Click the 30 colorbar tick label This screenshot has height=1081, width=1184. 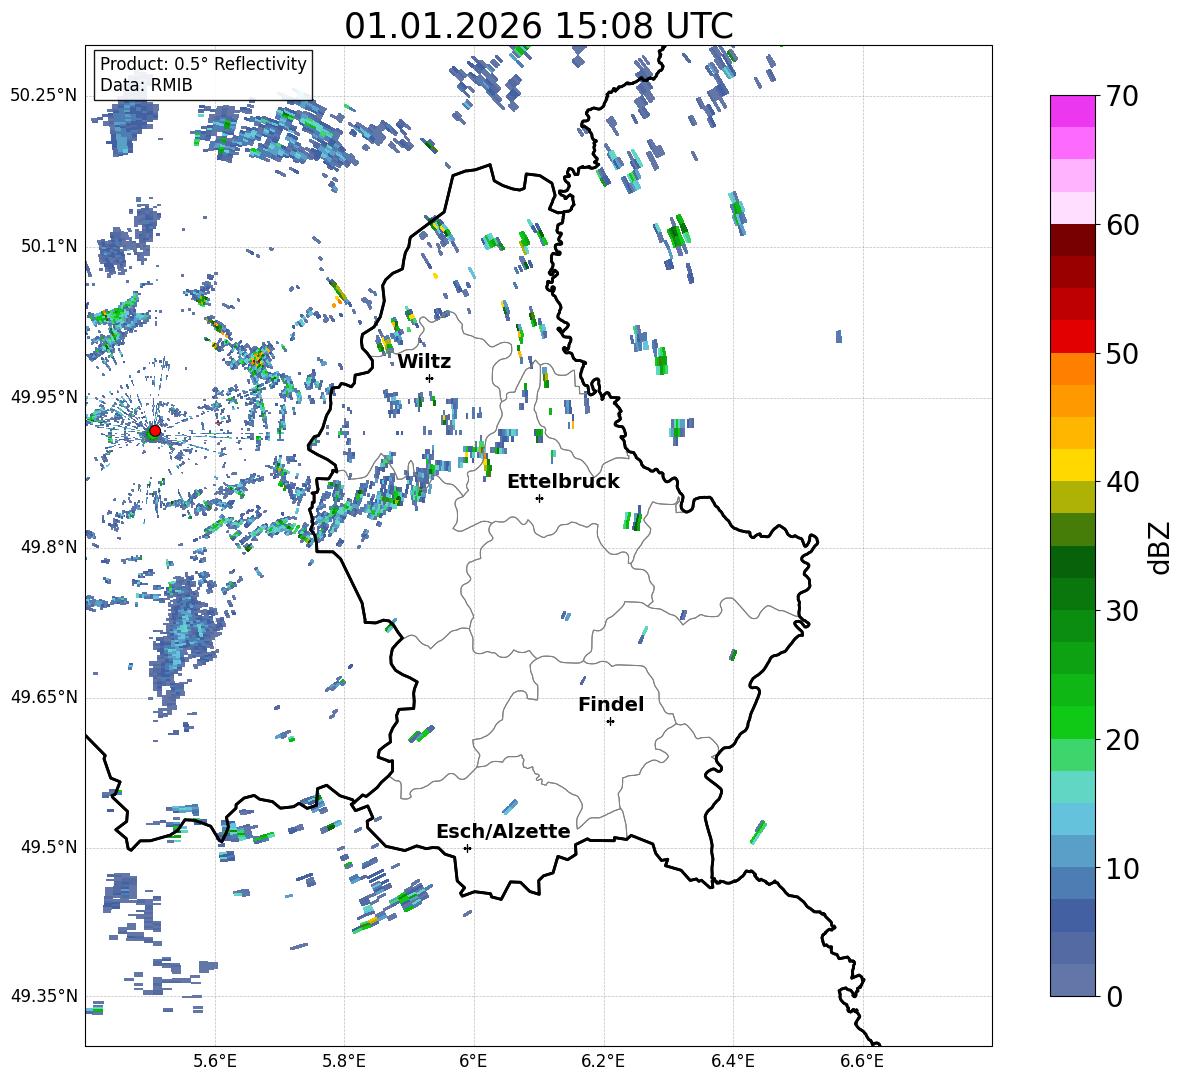pyautogui.click(x=1122, y=611)
